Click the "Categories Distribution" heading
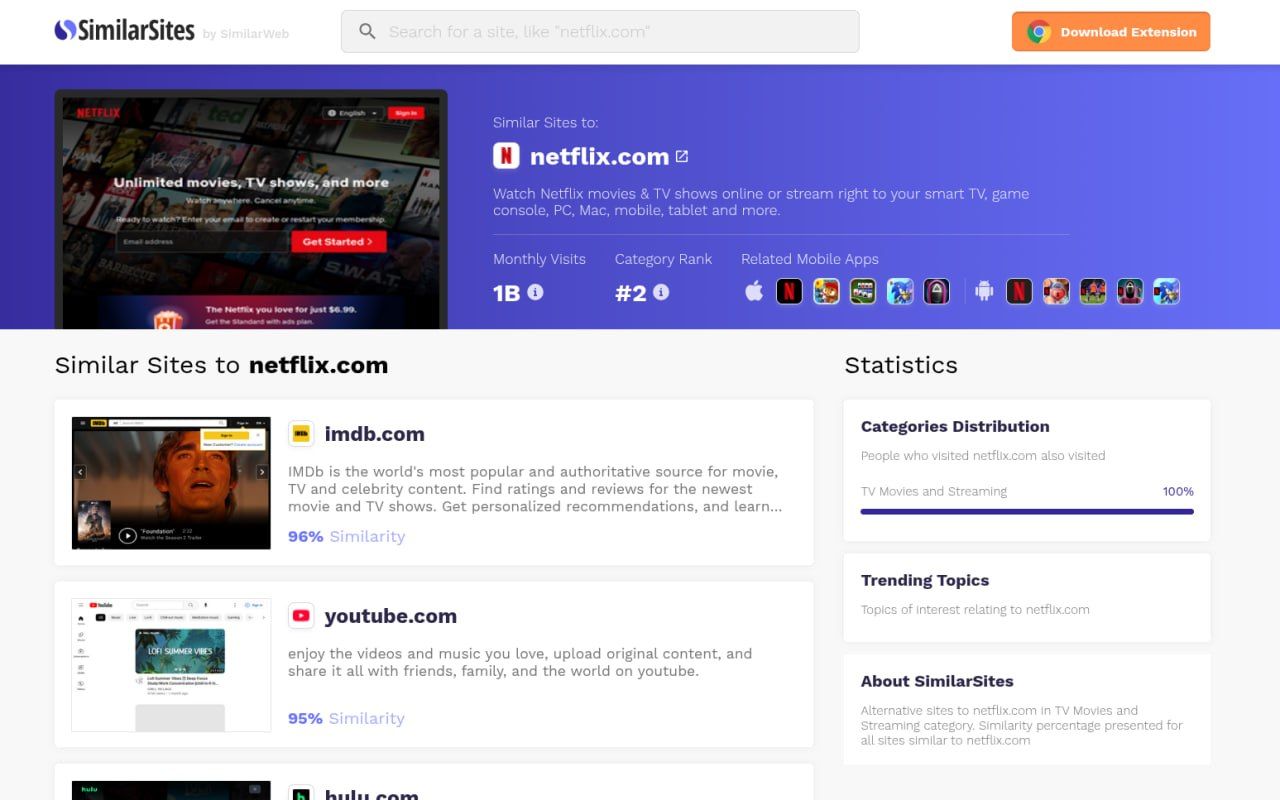1280x800 pixels. [x=955, y=426]
